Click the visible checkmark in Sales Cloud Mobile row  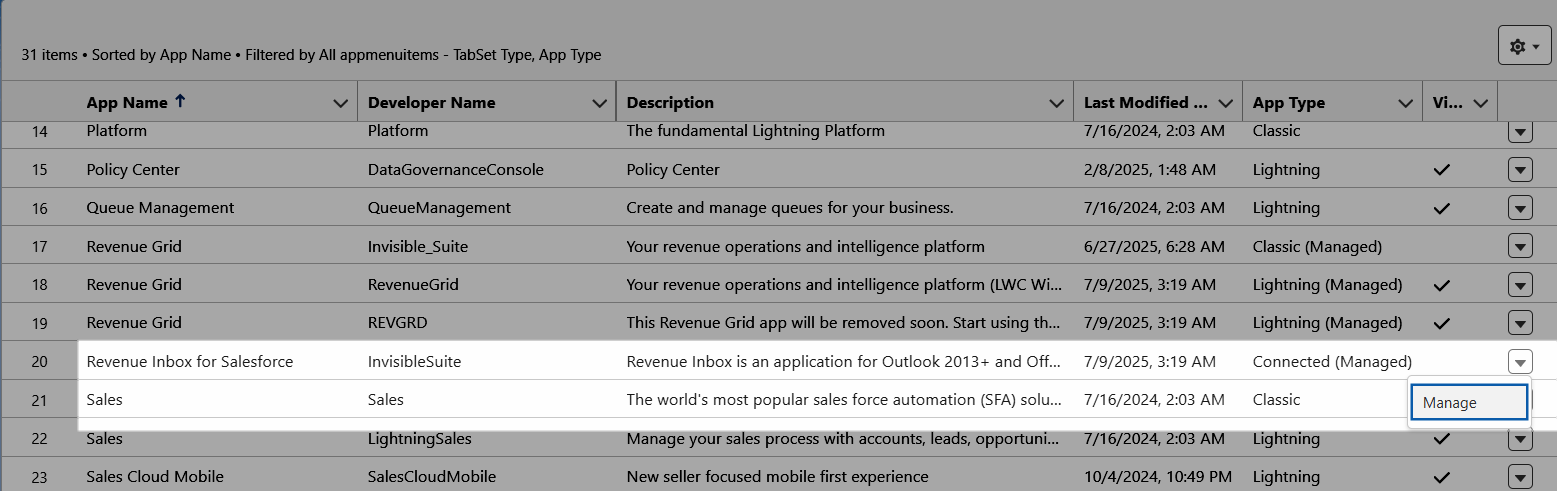point(1441,477)
